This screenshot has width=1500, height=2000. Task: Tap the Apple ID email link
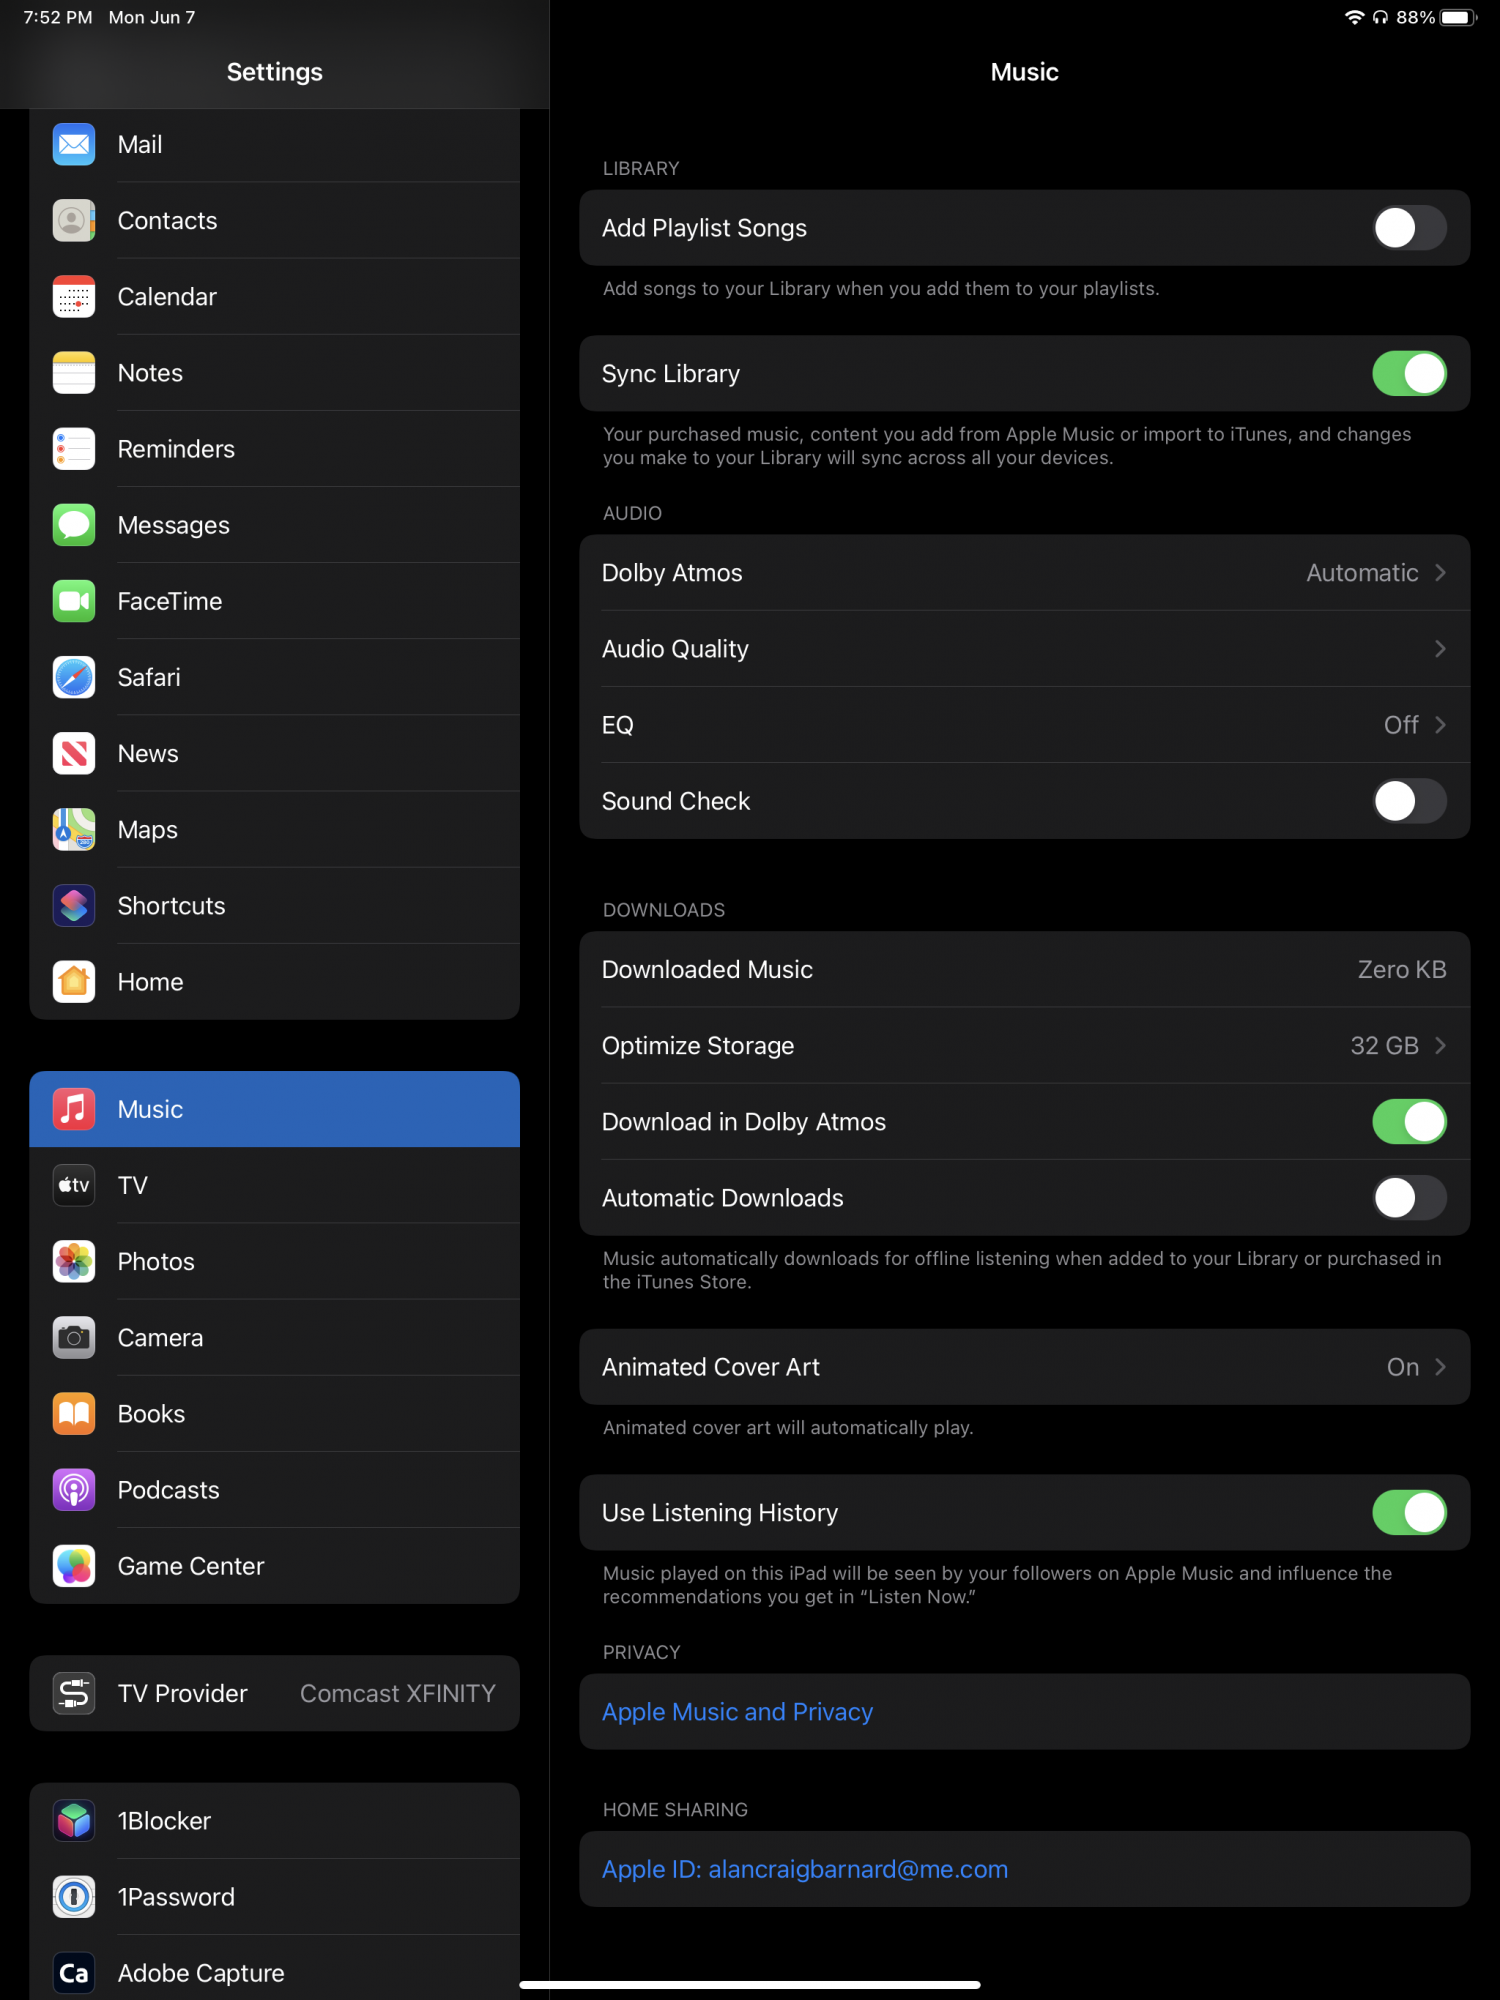coord(805,1869)
